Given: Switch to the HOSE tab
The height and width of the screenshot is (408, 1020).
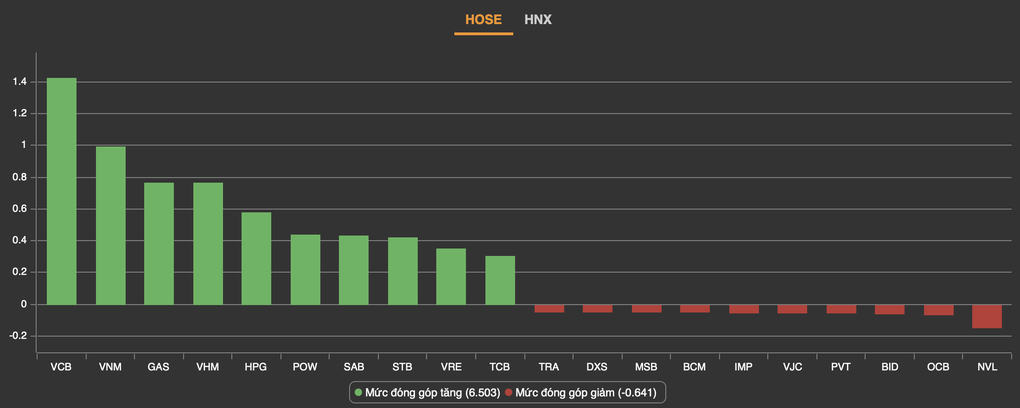Looking at the screenshot, I should (x=483, y=20).
